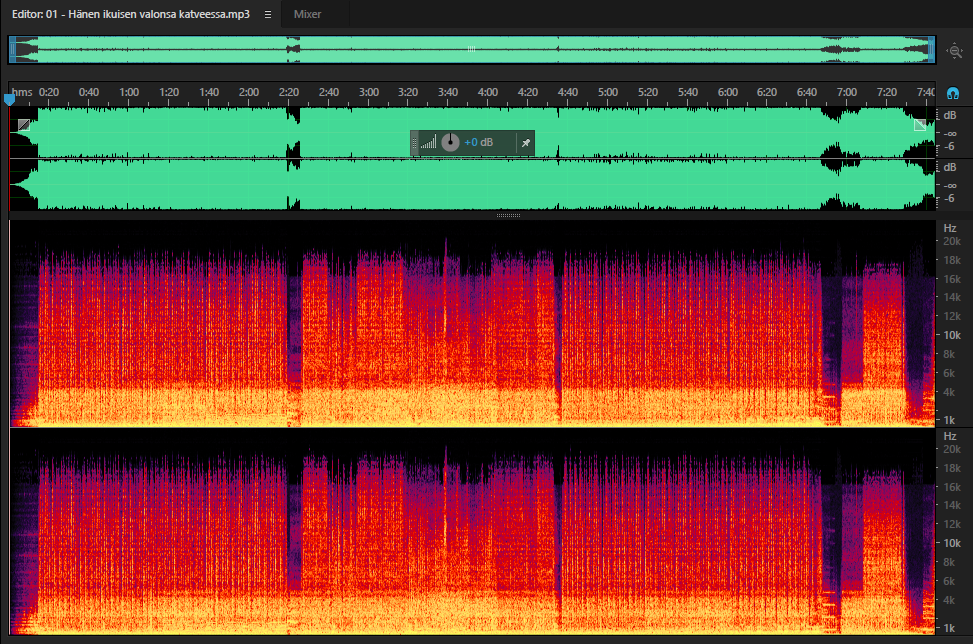Click the HUD volume adjust knob
973x644 pixels.
coord(450,143)
